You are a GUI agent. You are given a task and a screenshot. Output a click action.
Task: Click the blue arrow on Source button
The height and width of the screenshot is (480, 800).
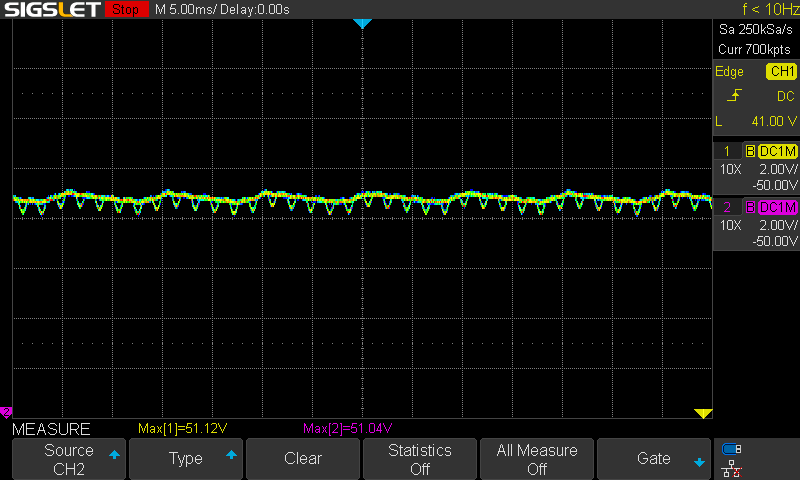(114, 454)
